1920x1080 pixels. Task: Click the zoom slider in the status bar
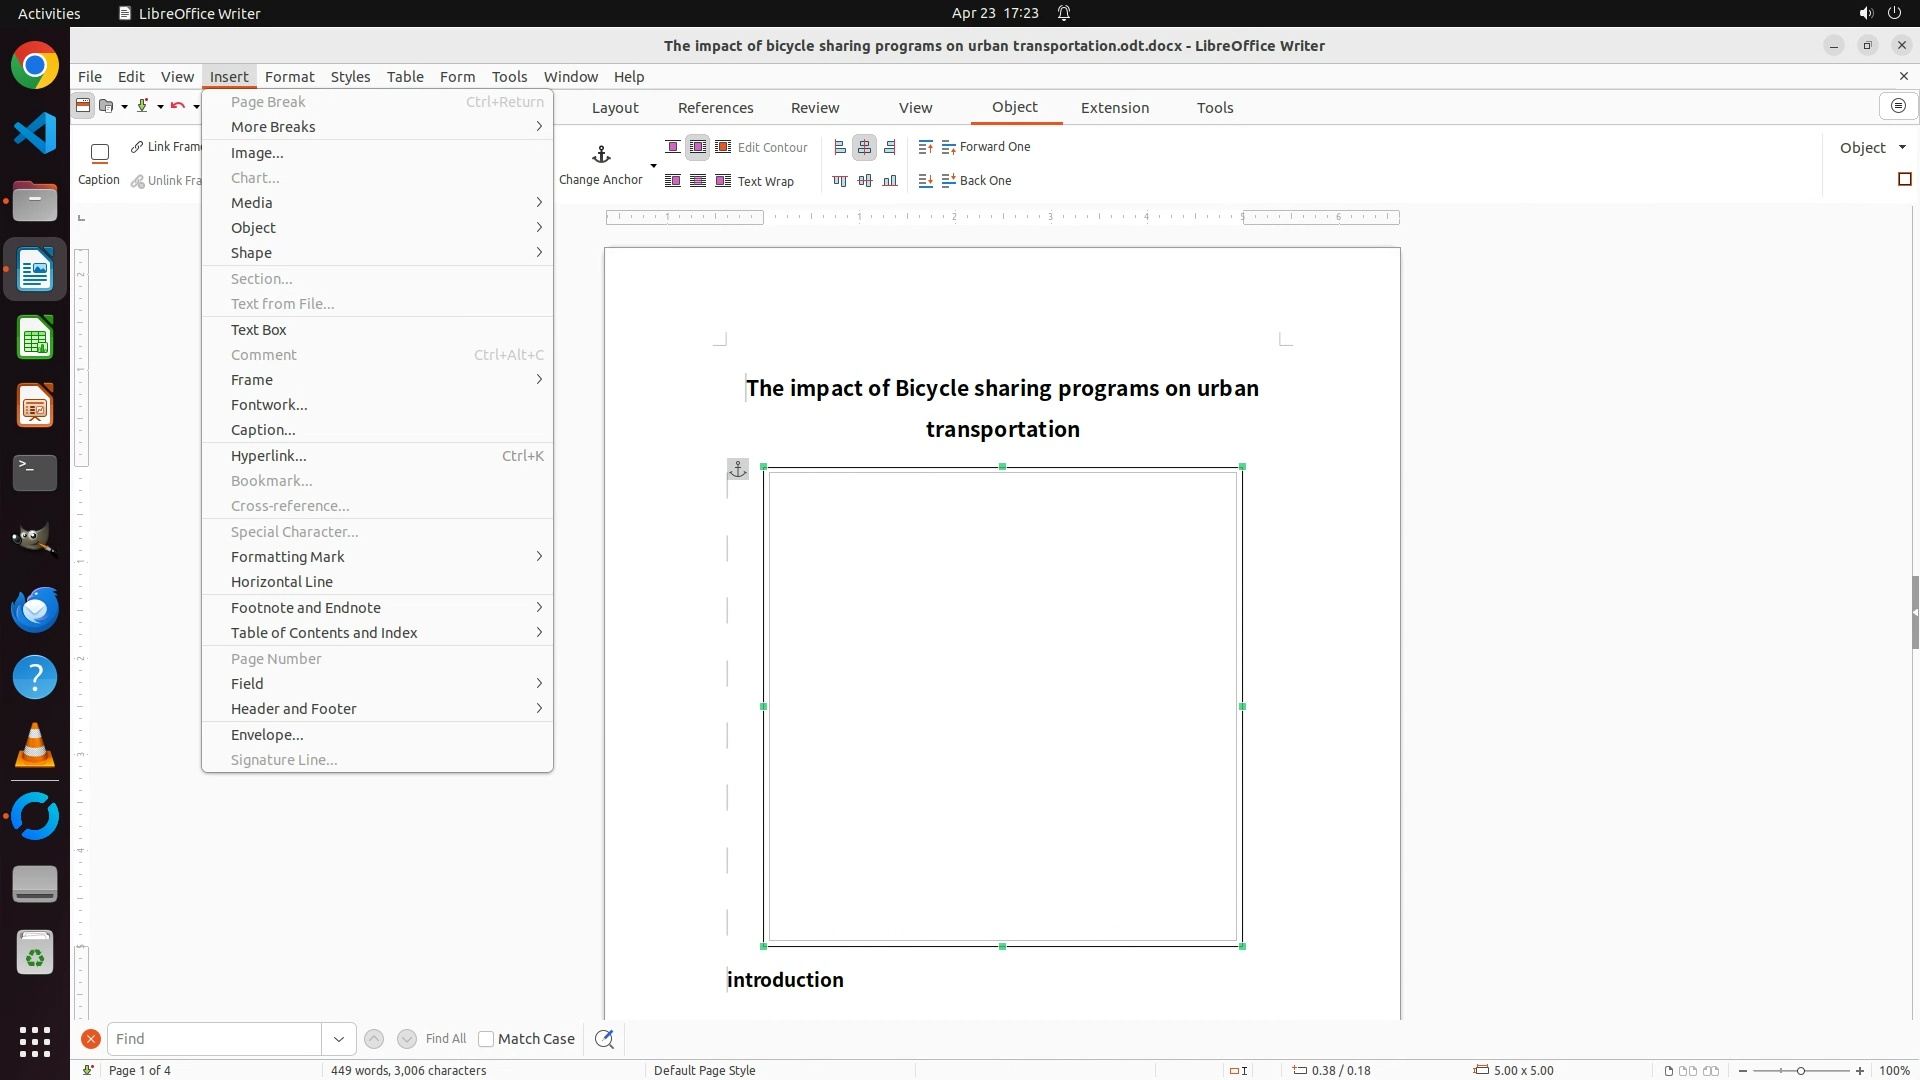tap(1800, 1071)
